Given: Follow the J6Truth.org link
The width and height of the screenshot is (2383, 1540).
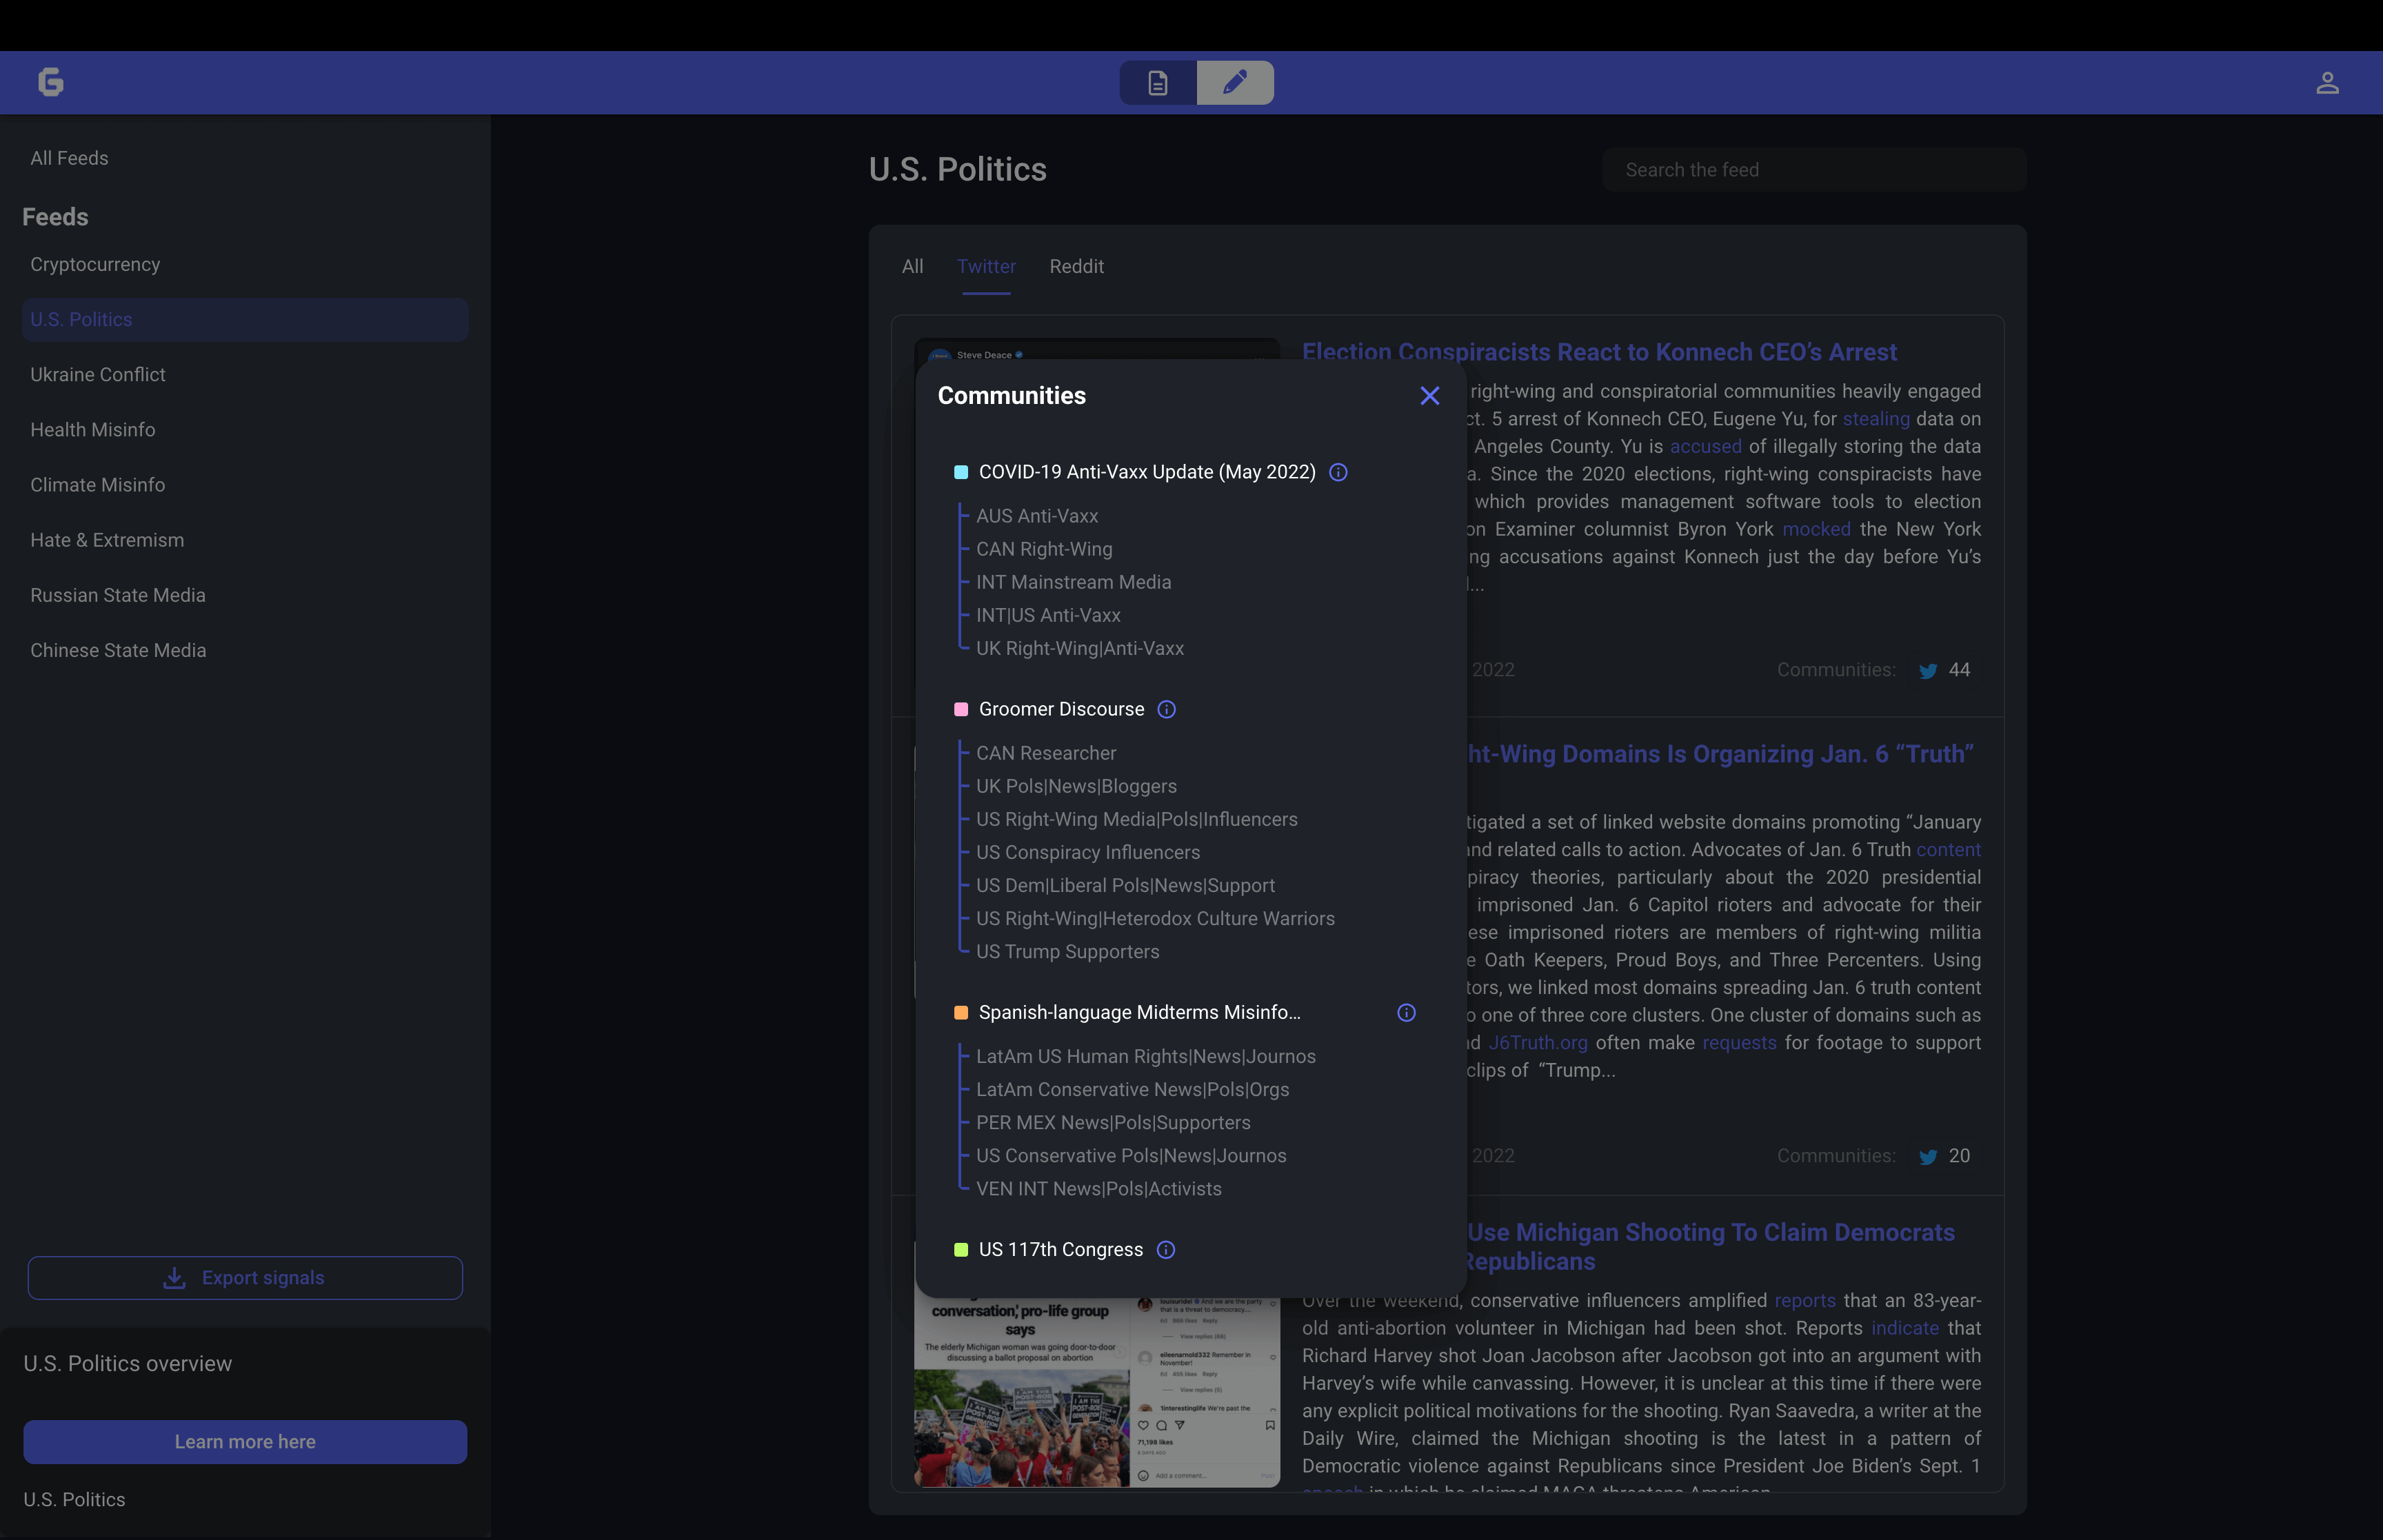Looking at the screenshot, I should pyautogui.click(x=1538, y=1043).
